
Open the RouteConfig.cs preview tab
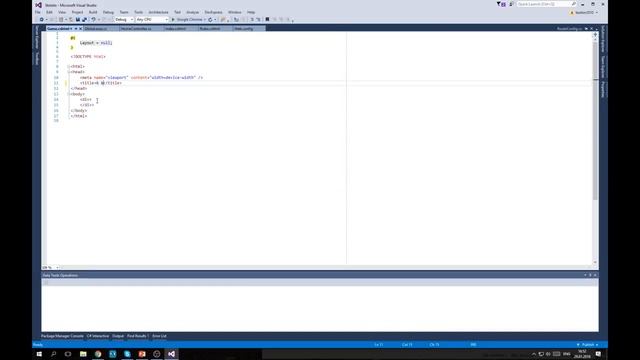(x=569, y=29)
